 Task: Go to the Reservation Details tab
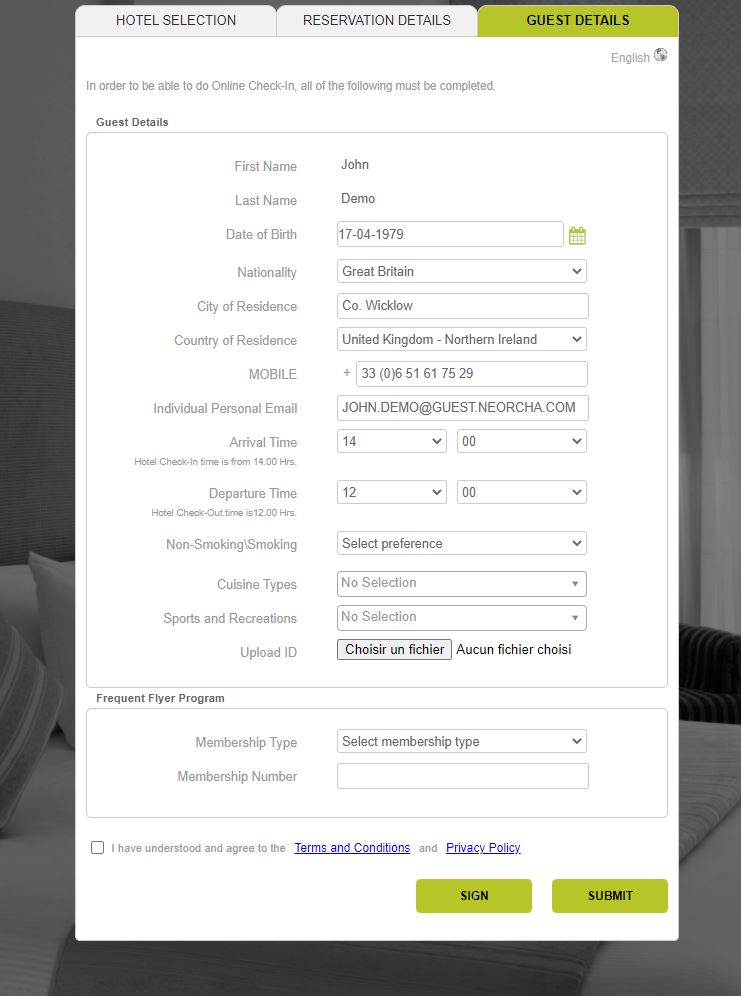tap(376, 21)
